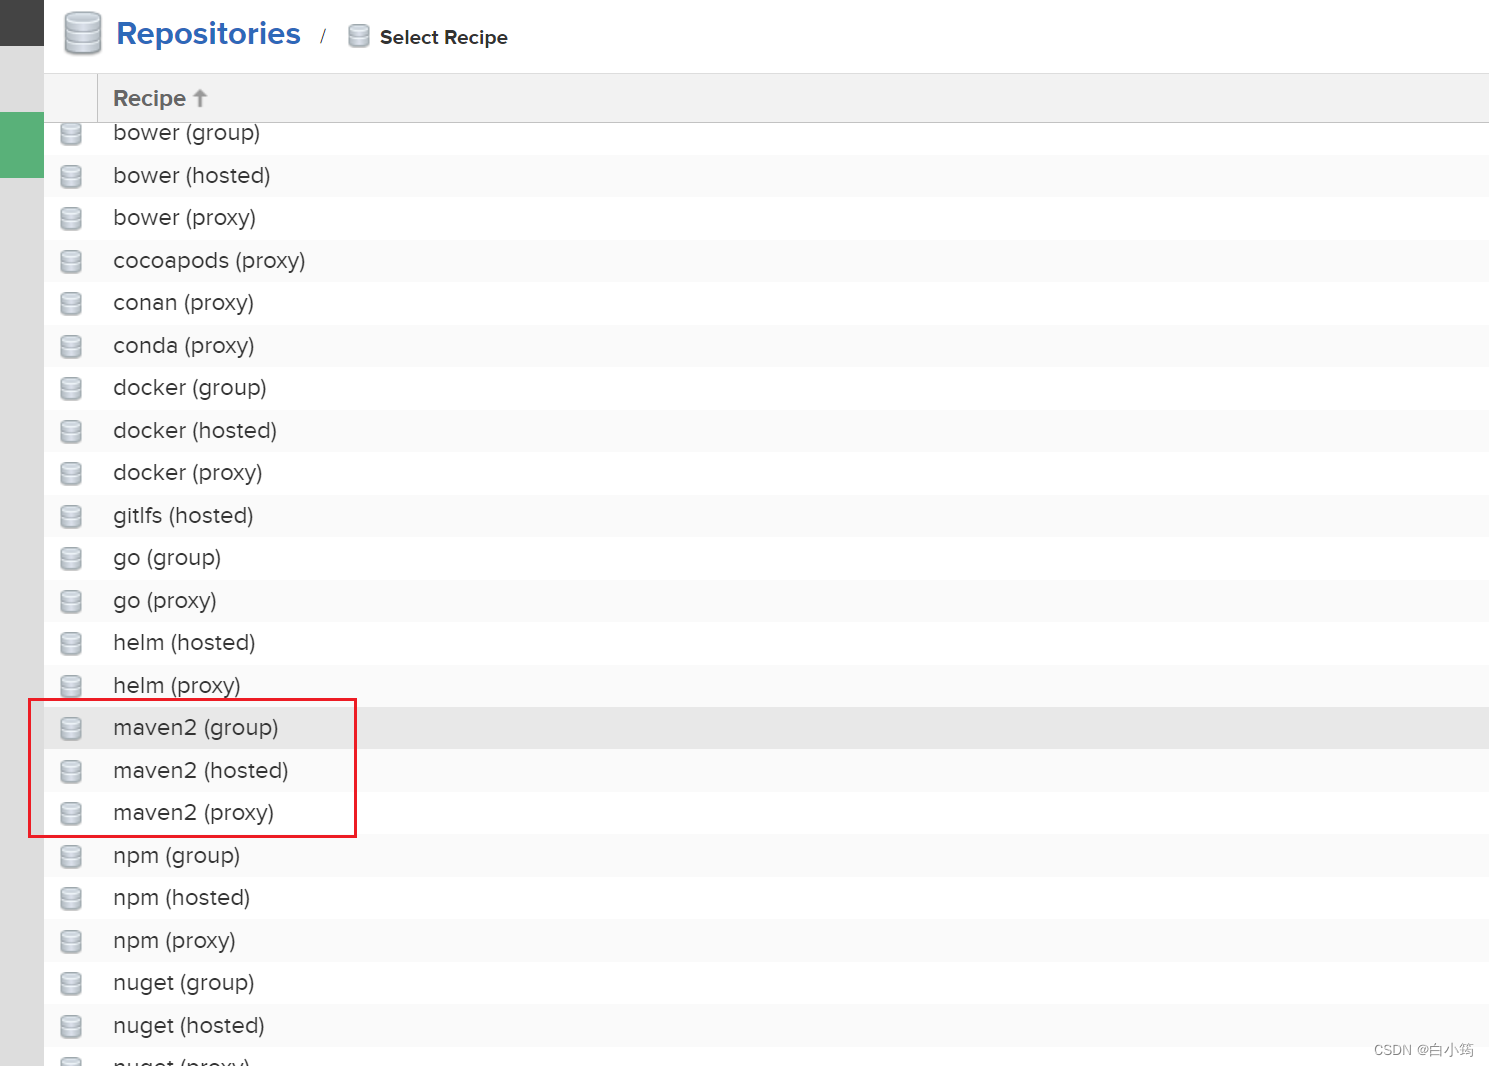The width and height of the screenshot is (1489, 1066).
Task: Select the maven2 (hosted) recipe
Action: 766,771
